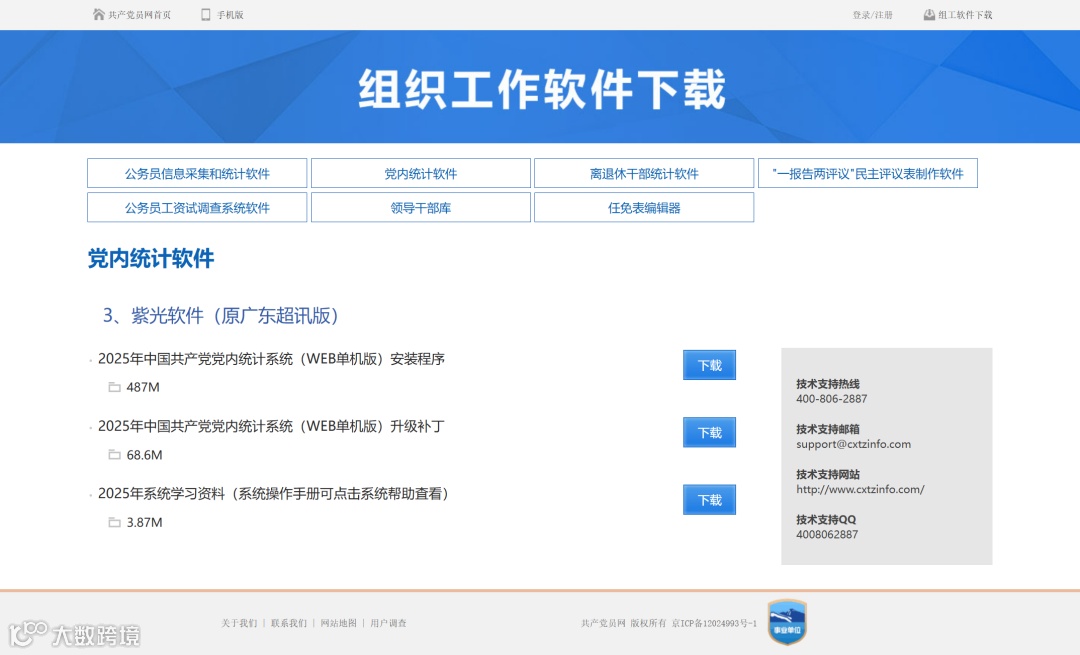Open 网站地图 footer link
Viewport: 1080px width, 655px height.
tap(338, 623)
